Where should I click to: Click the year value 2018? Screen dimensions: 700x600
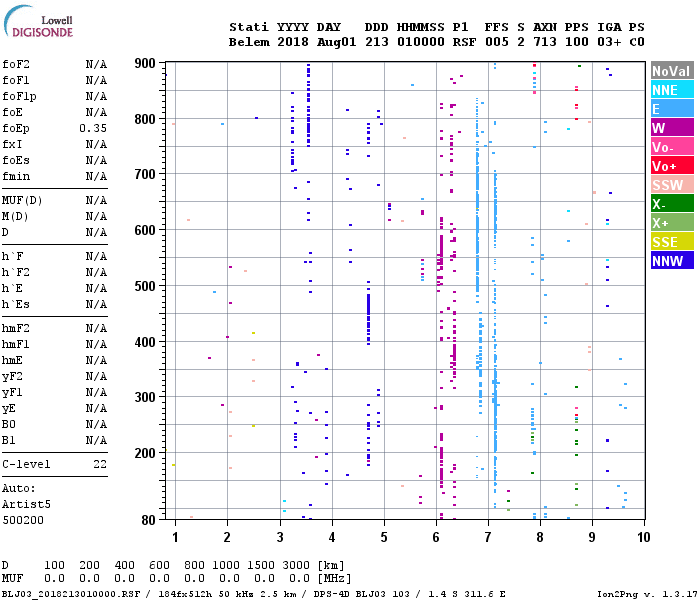293,42
